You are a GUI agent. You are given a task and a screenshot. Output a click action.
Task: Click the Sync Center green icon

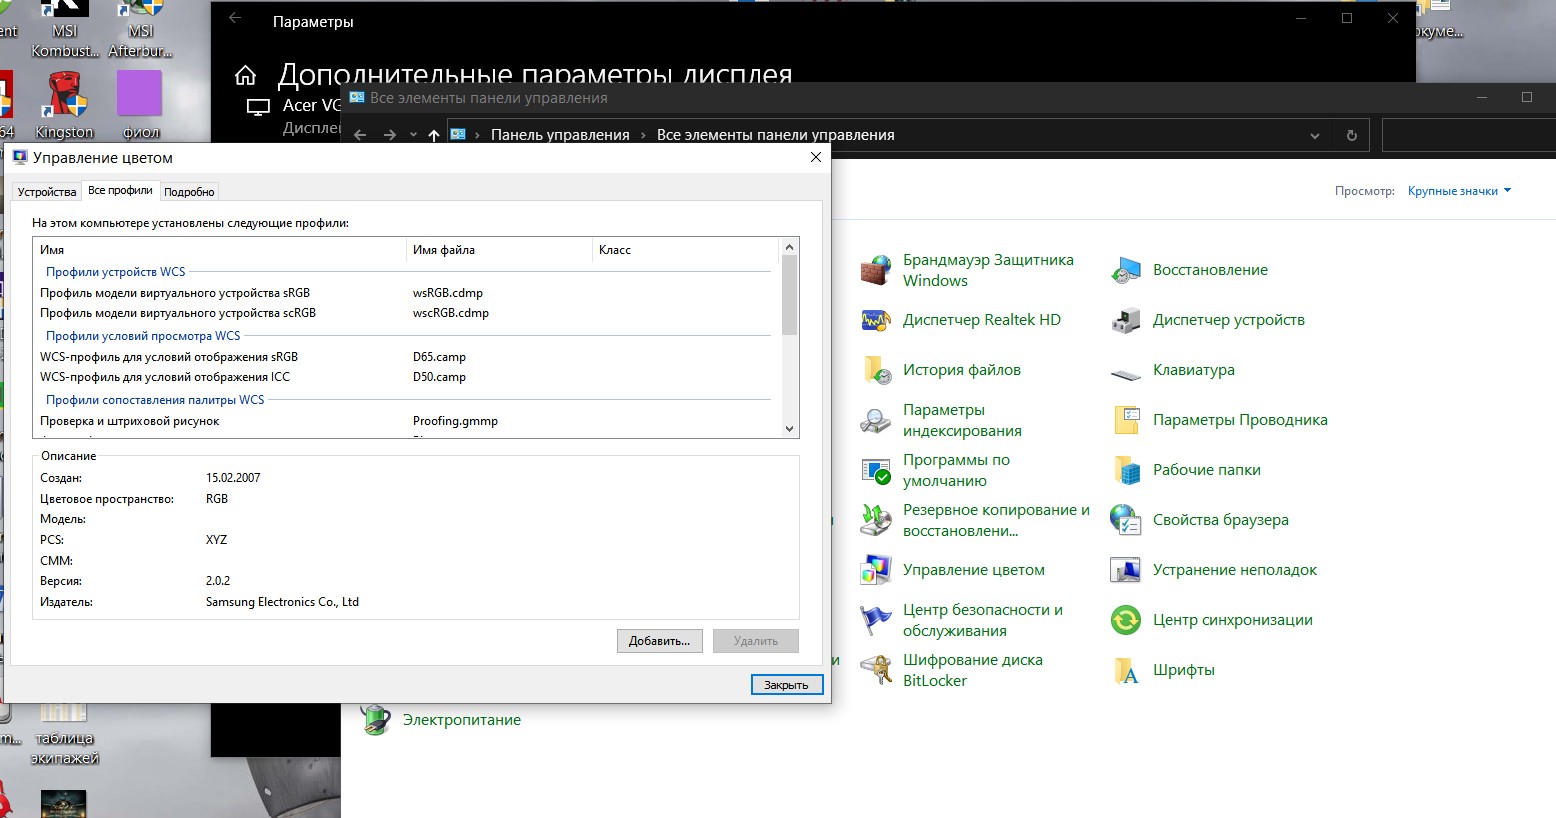coord(1126,620)
